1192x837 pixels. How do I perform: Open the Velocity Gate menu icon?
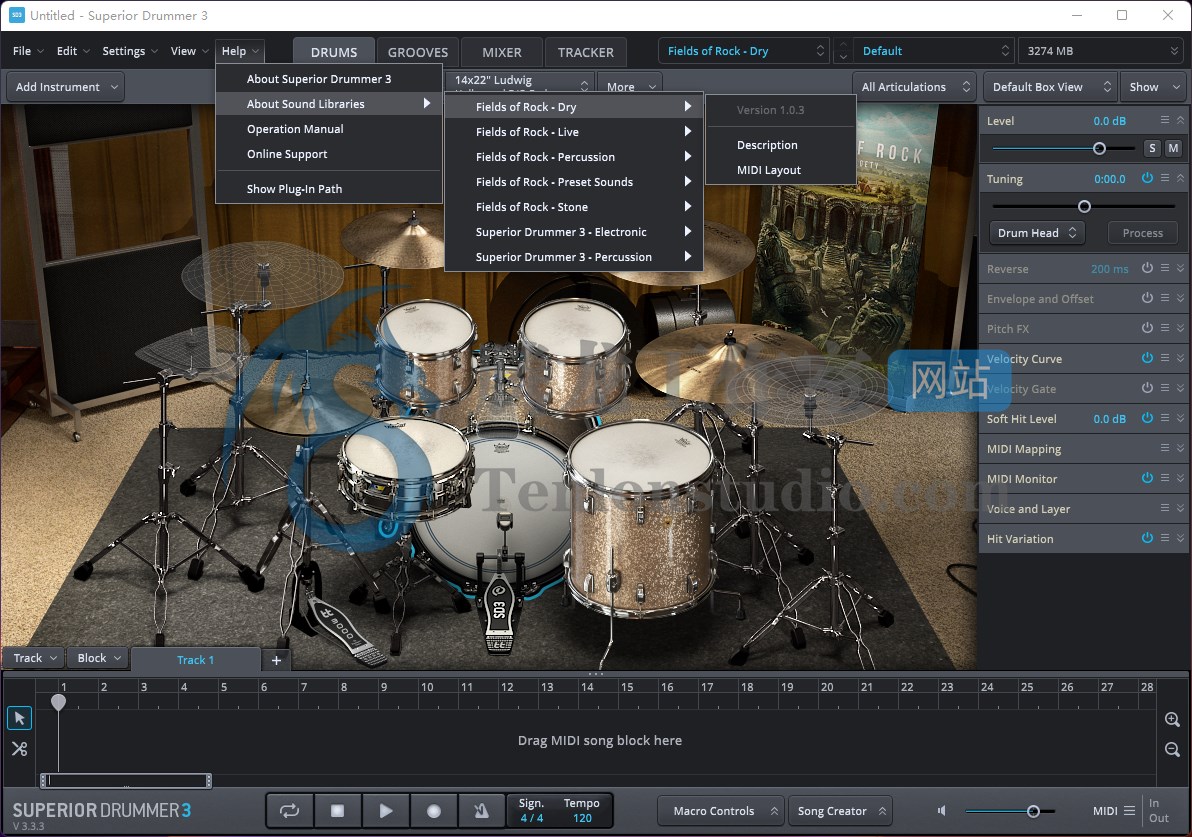coord(1165,388)
